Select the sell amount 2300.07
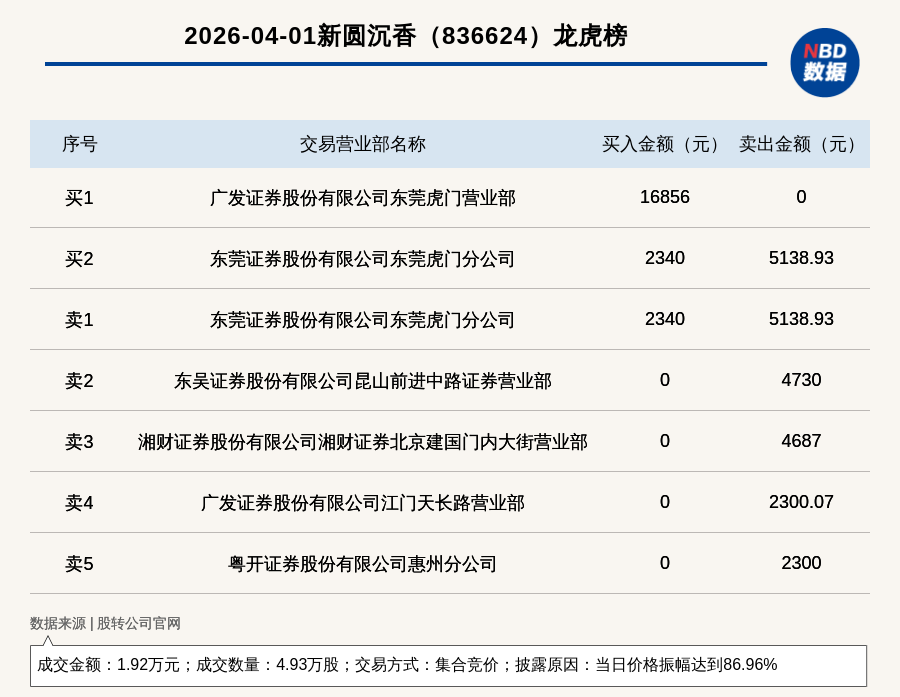The height and width of the screenshot is (697, 900). (801, 502)
